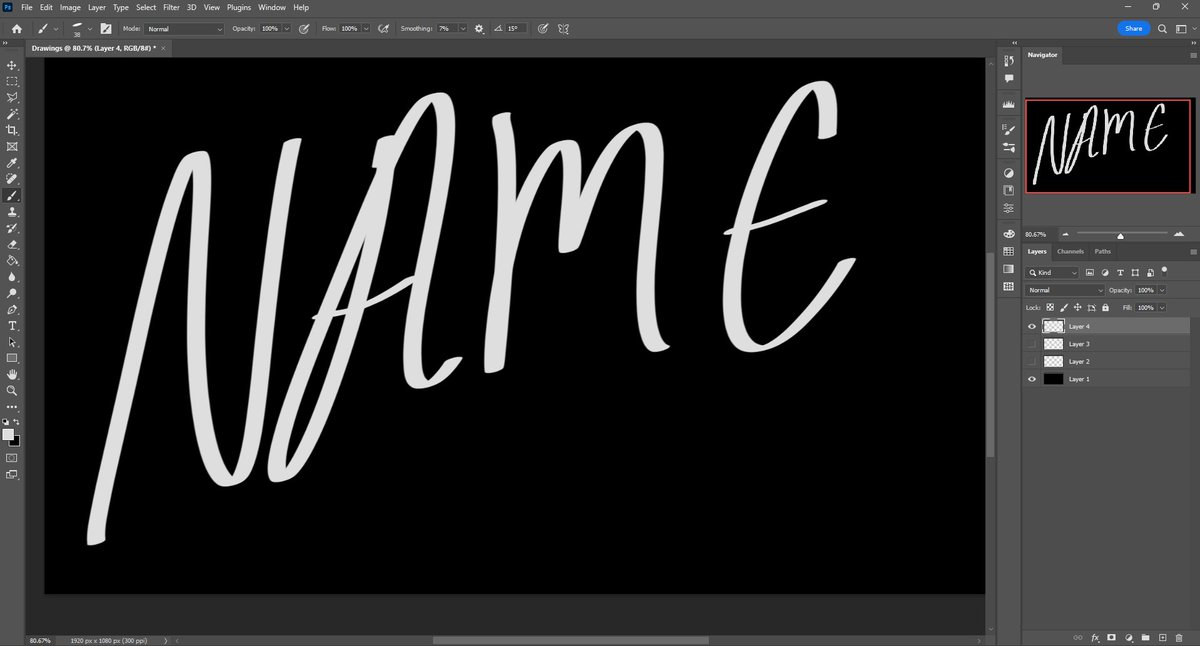Select the Polygonal Lasso tool
Screen dimensions: 1200x646
coord(12,98)
